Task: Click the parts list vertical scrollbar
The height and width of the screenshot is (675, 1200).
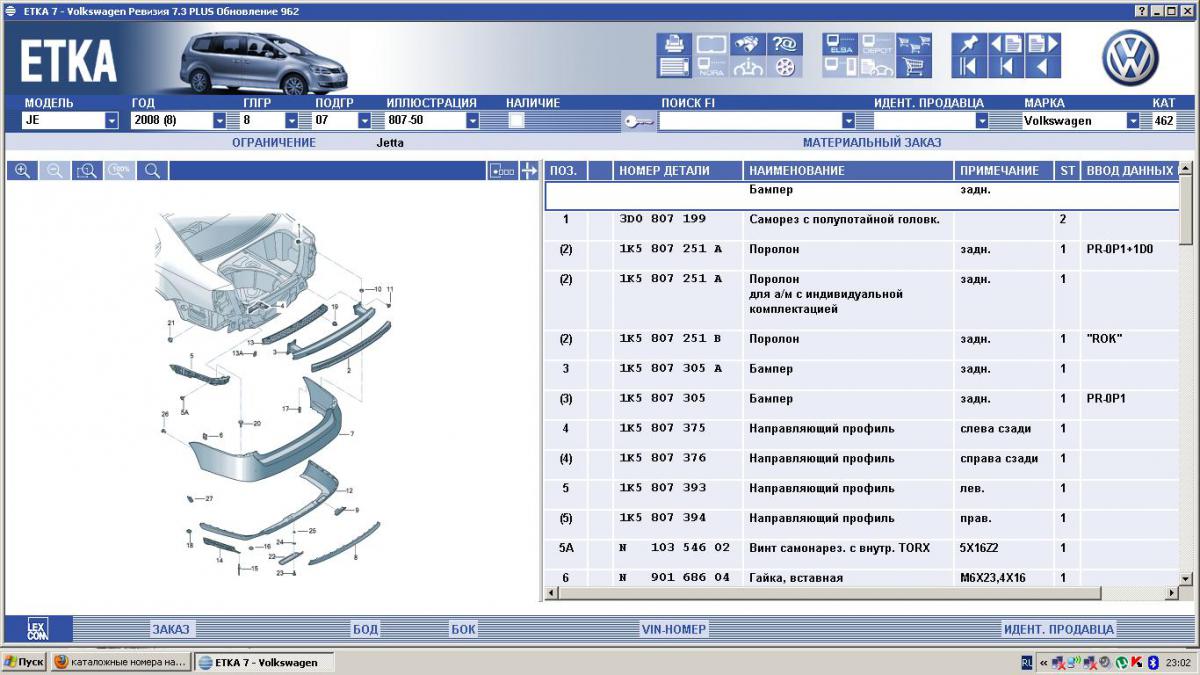Action: tap(1186, 374)
